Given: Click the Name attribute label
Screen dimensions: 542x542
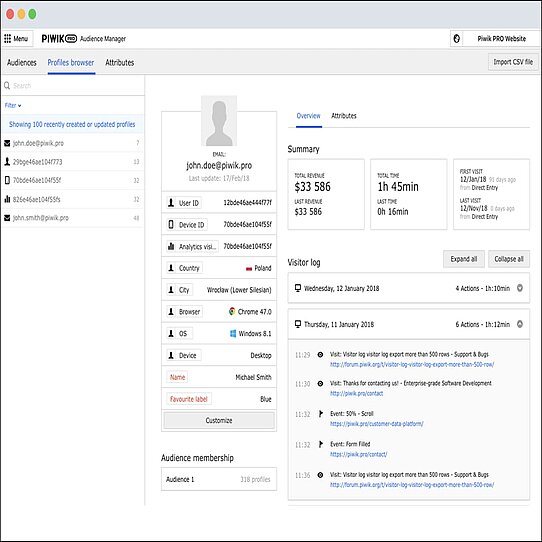Looking at the screenshot, I should (x=177, y=377).
